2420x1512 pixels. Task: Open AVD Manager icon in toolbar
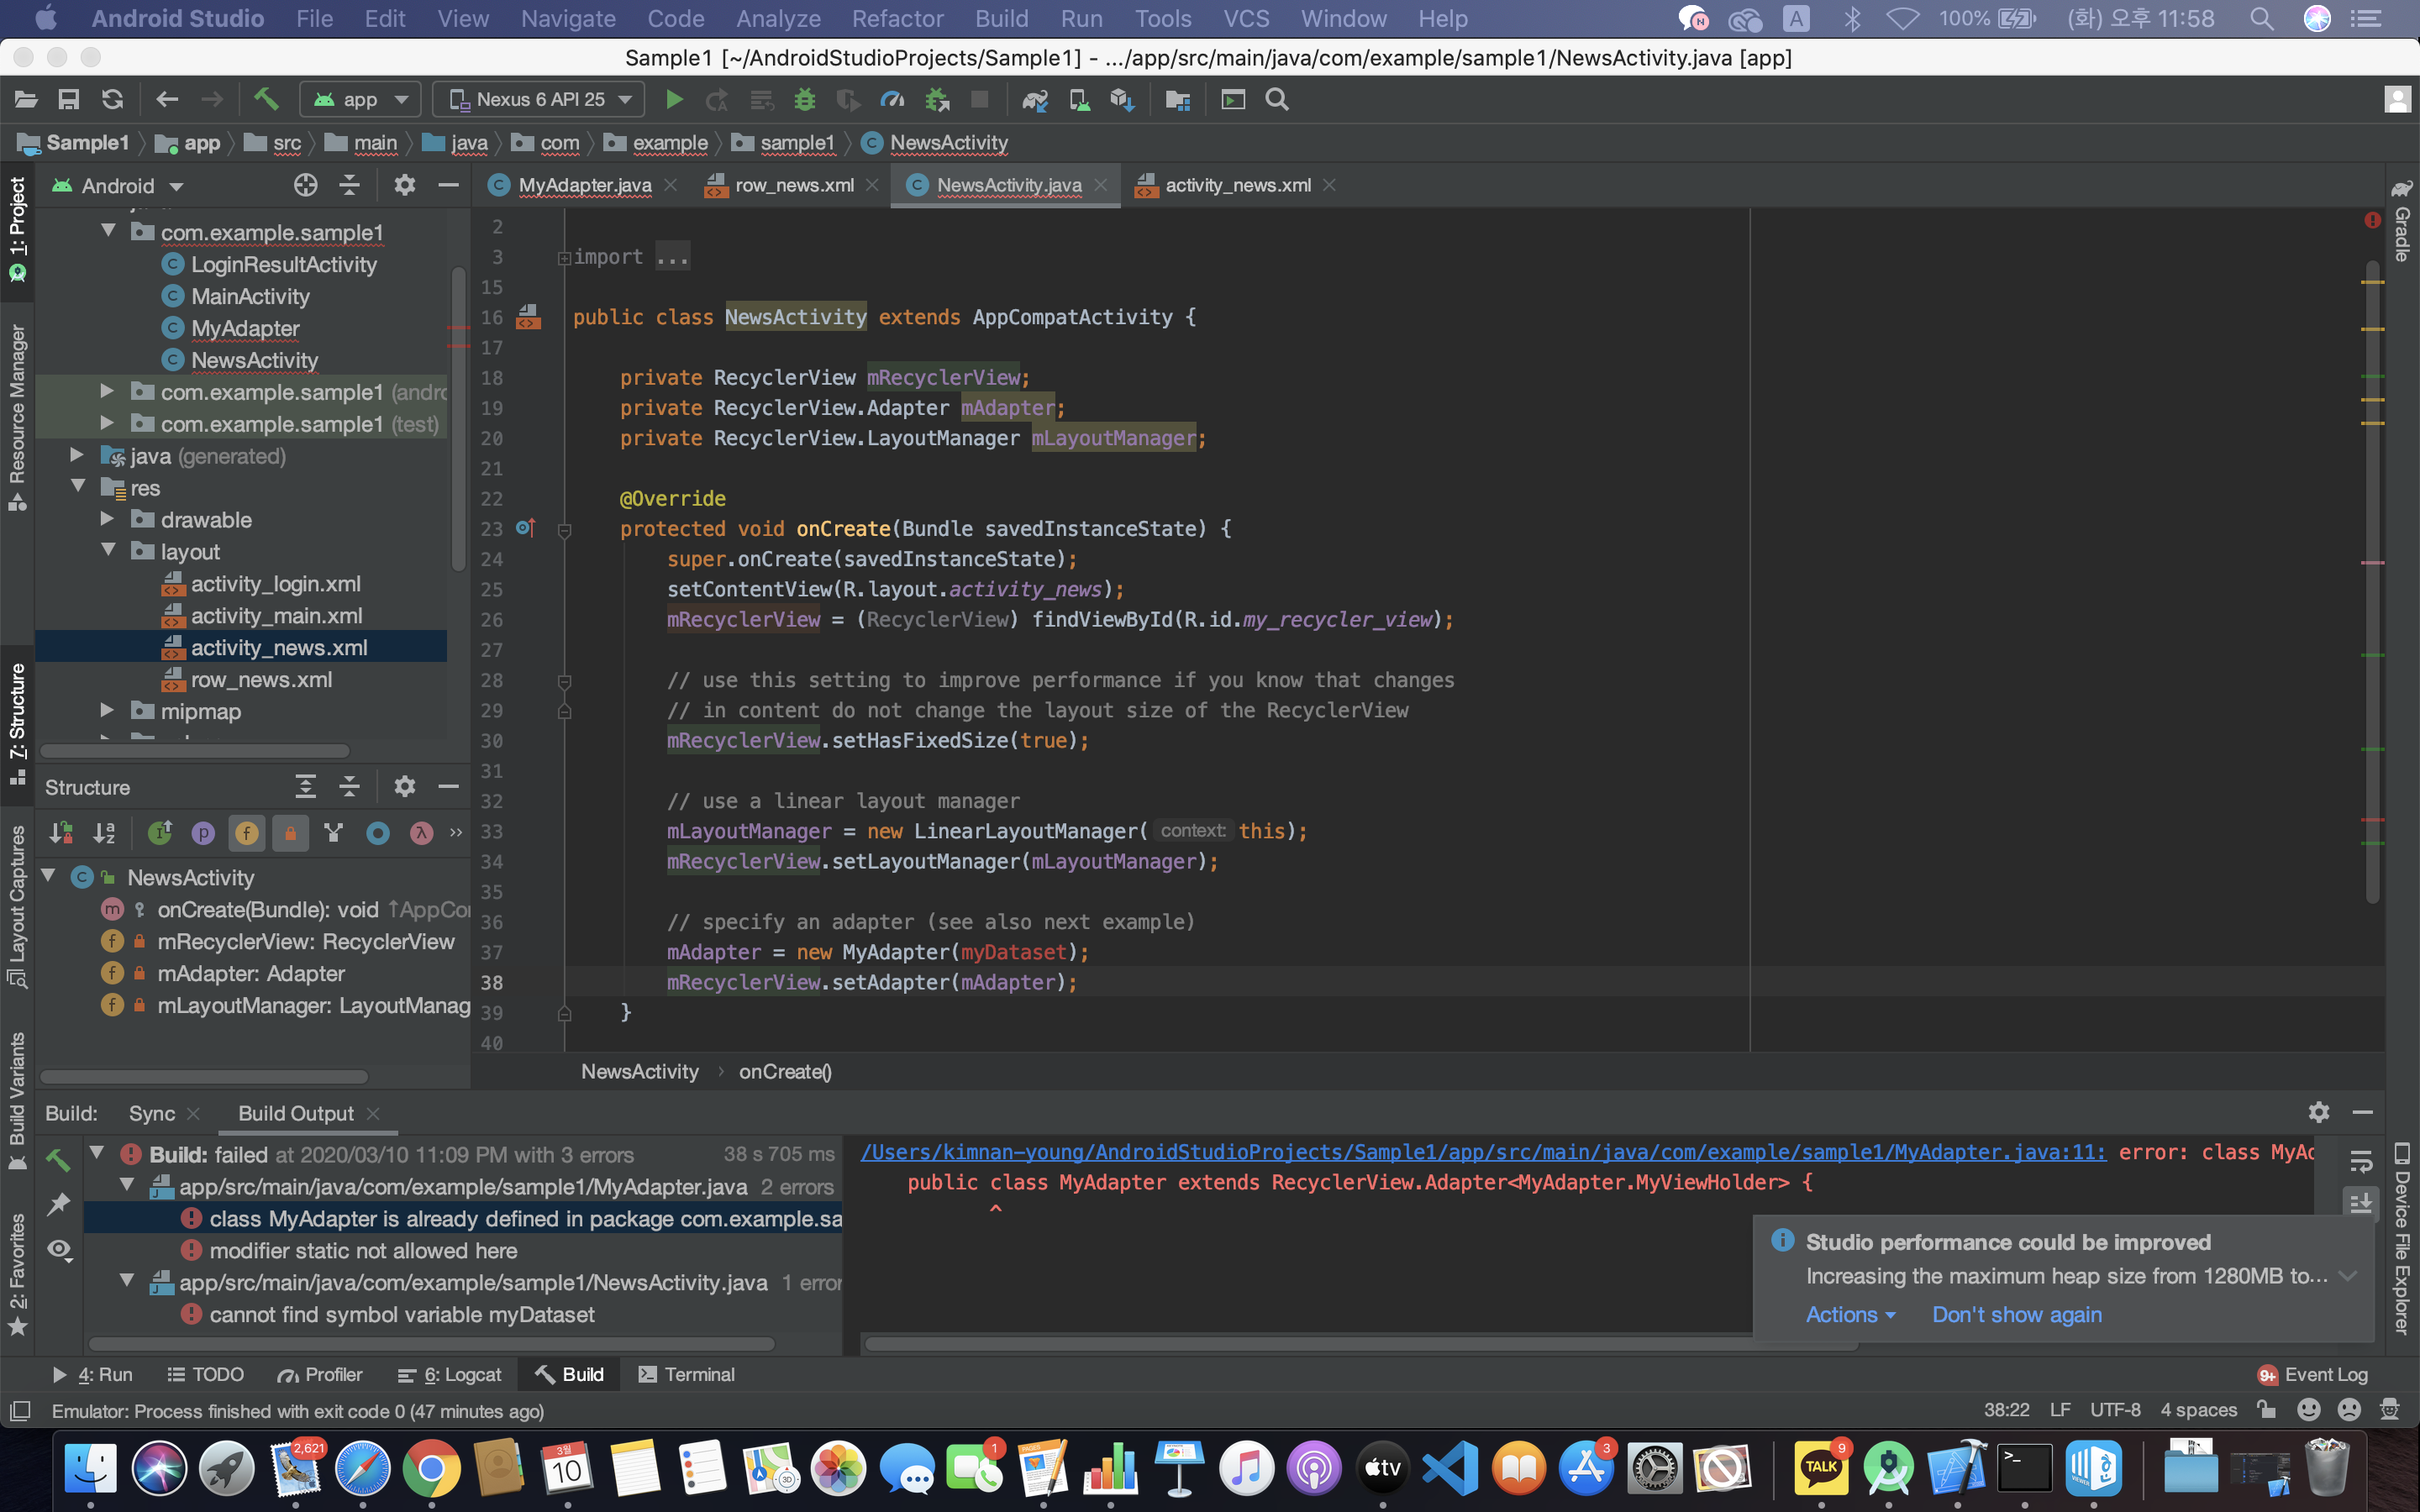click(1079, 100)
